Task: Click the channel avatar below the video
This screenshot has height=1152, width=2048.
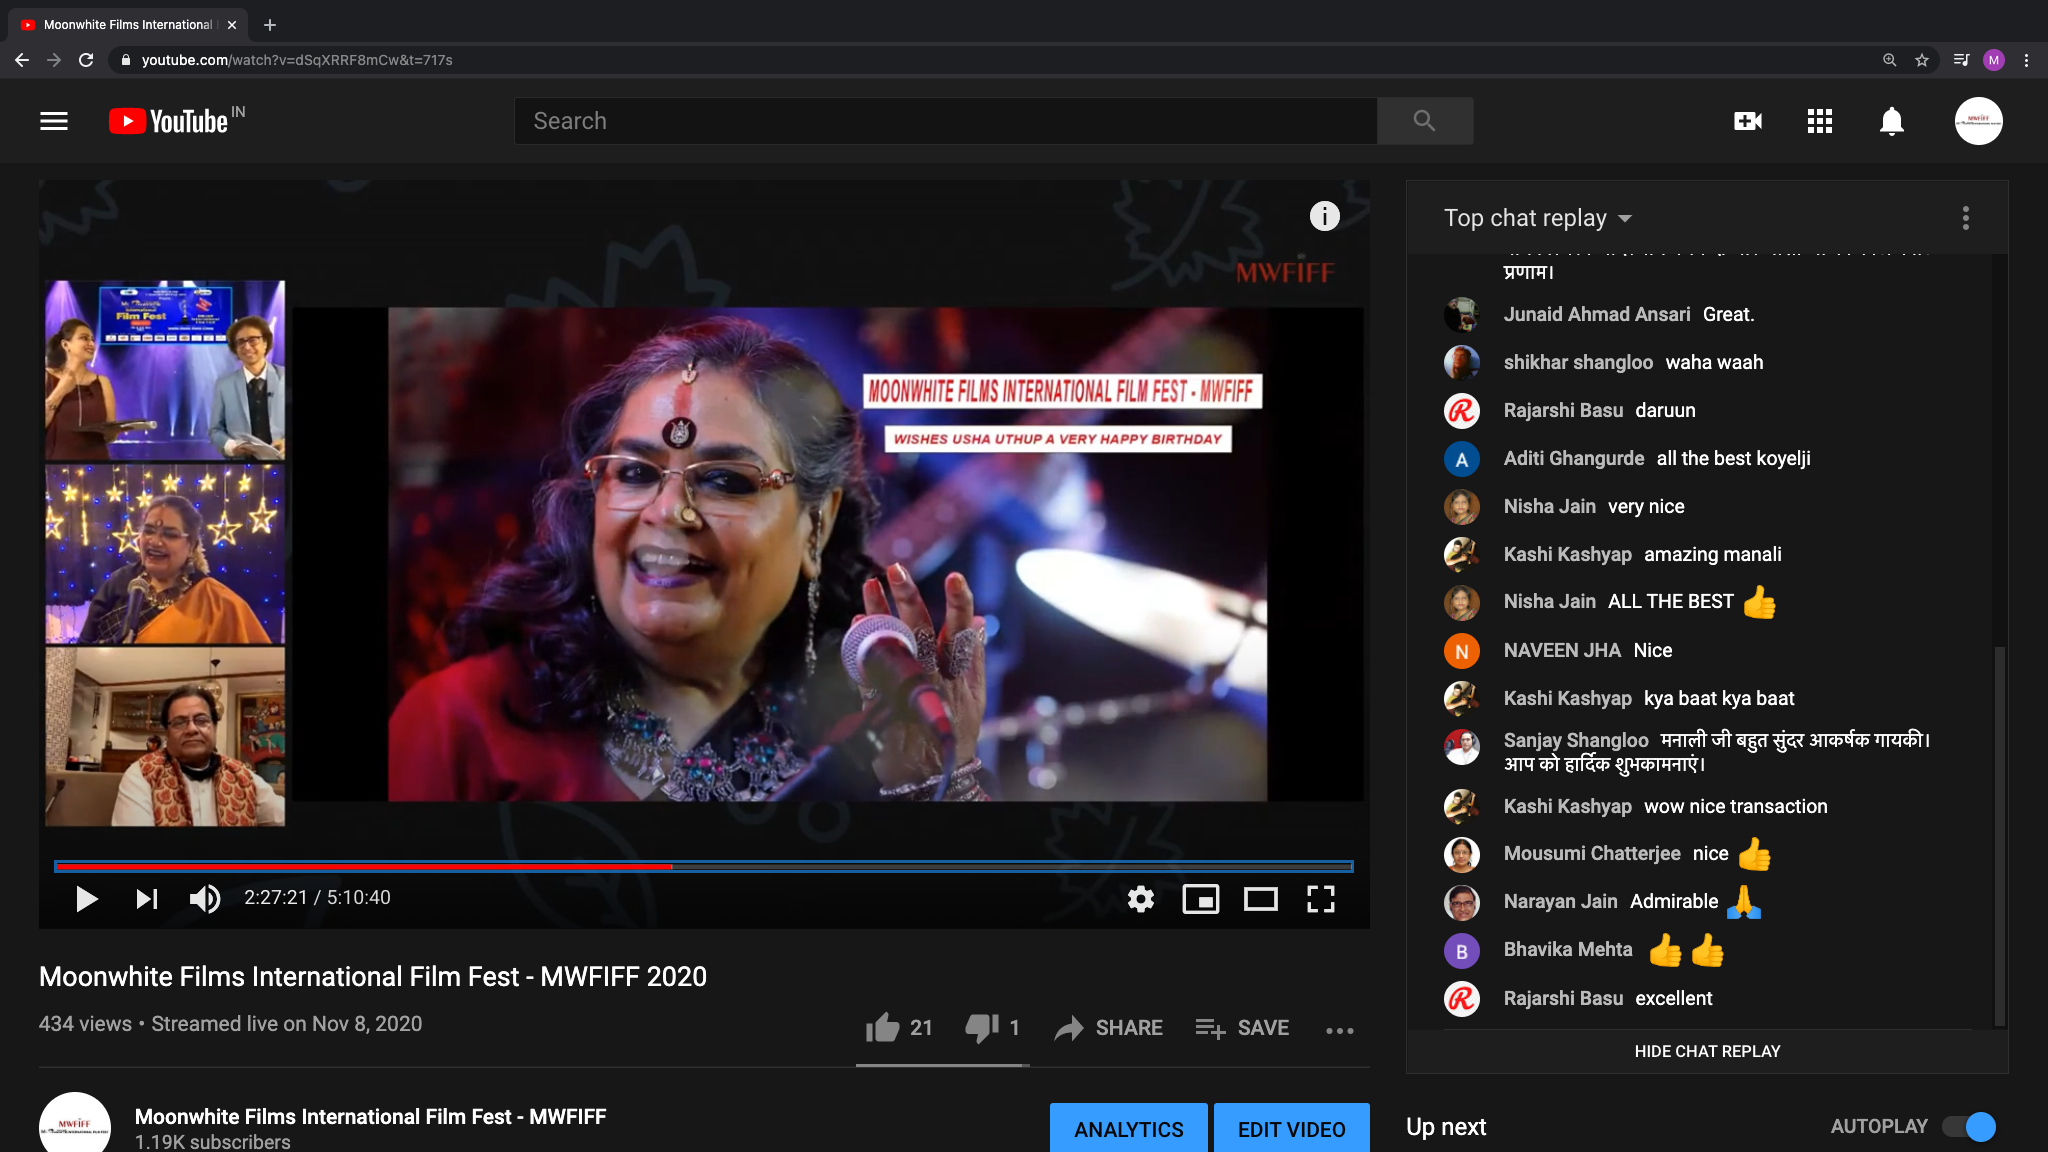Action: pos(75,1123)
